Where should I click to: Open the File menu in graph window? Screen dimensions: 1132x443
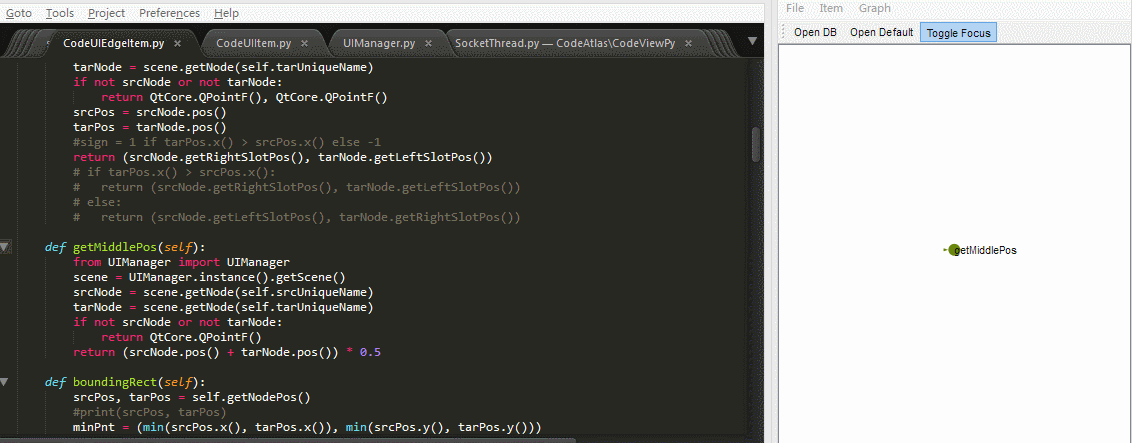795,8
